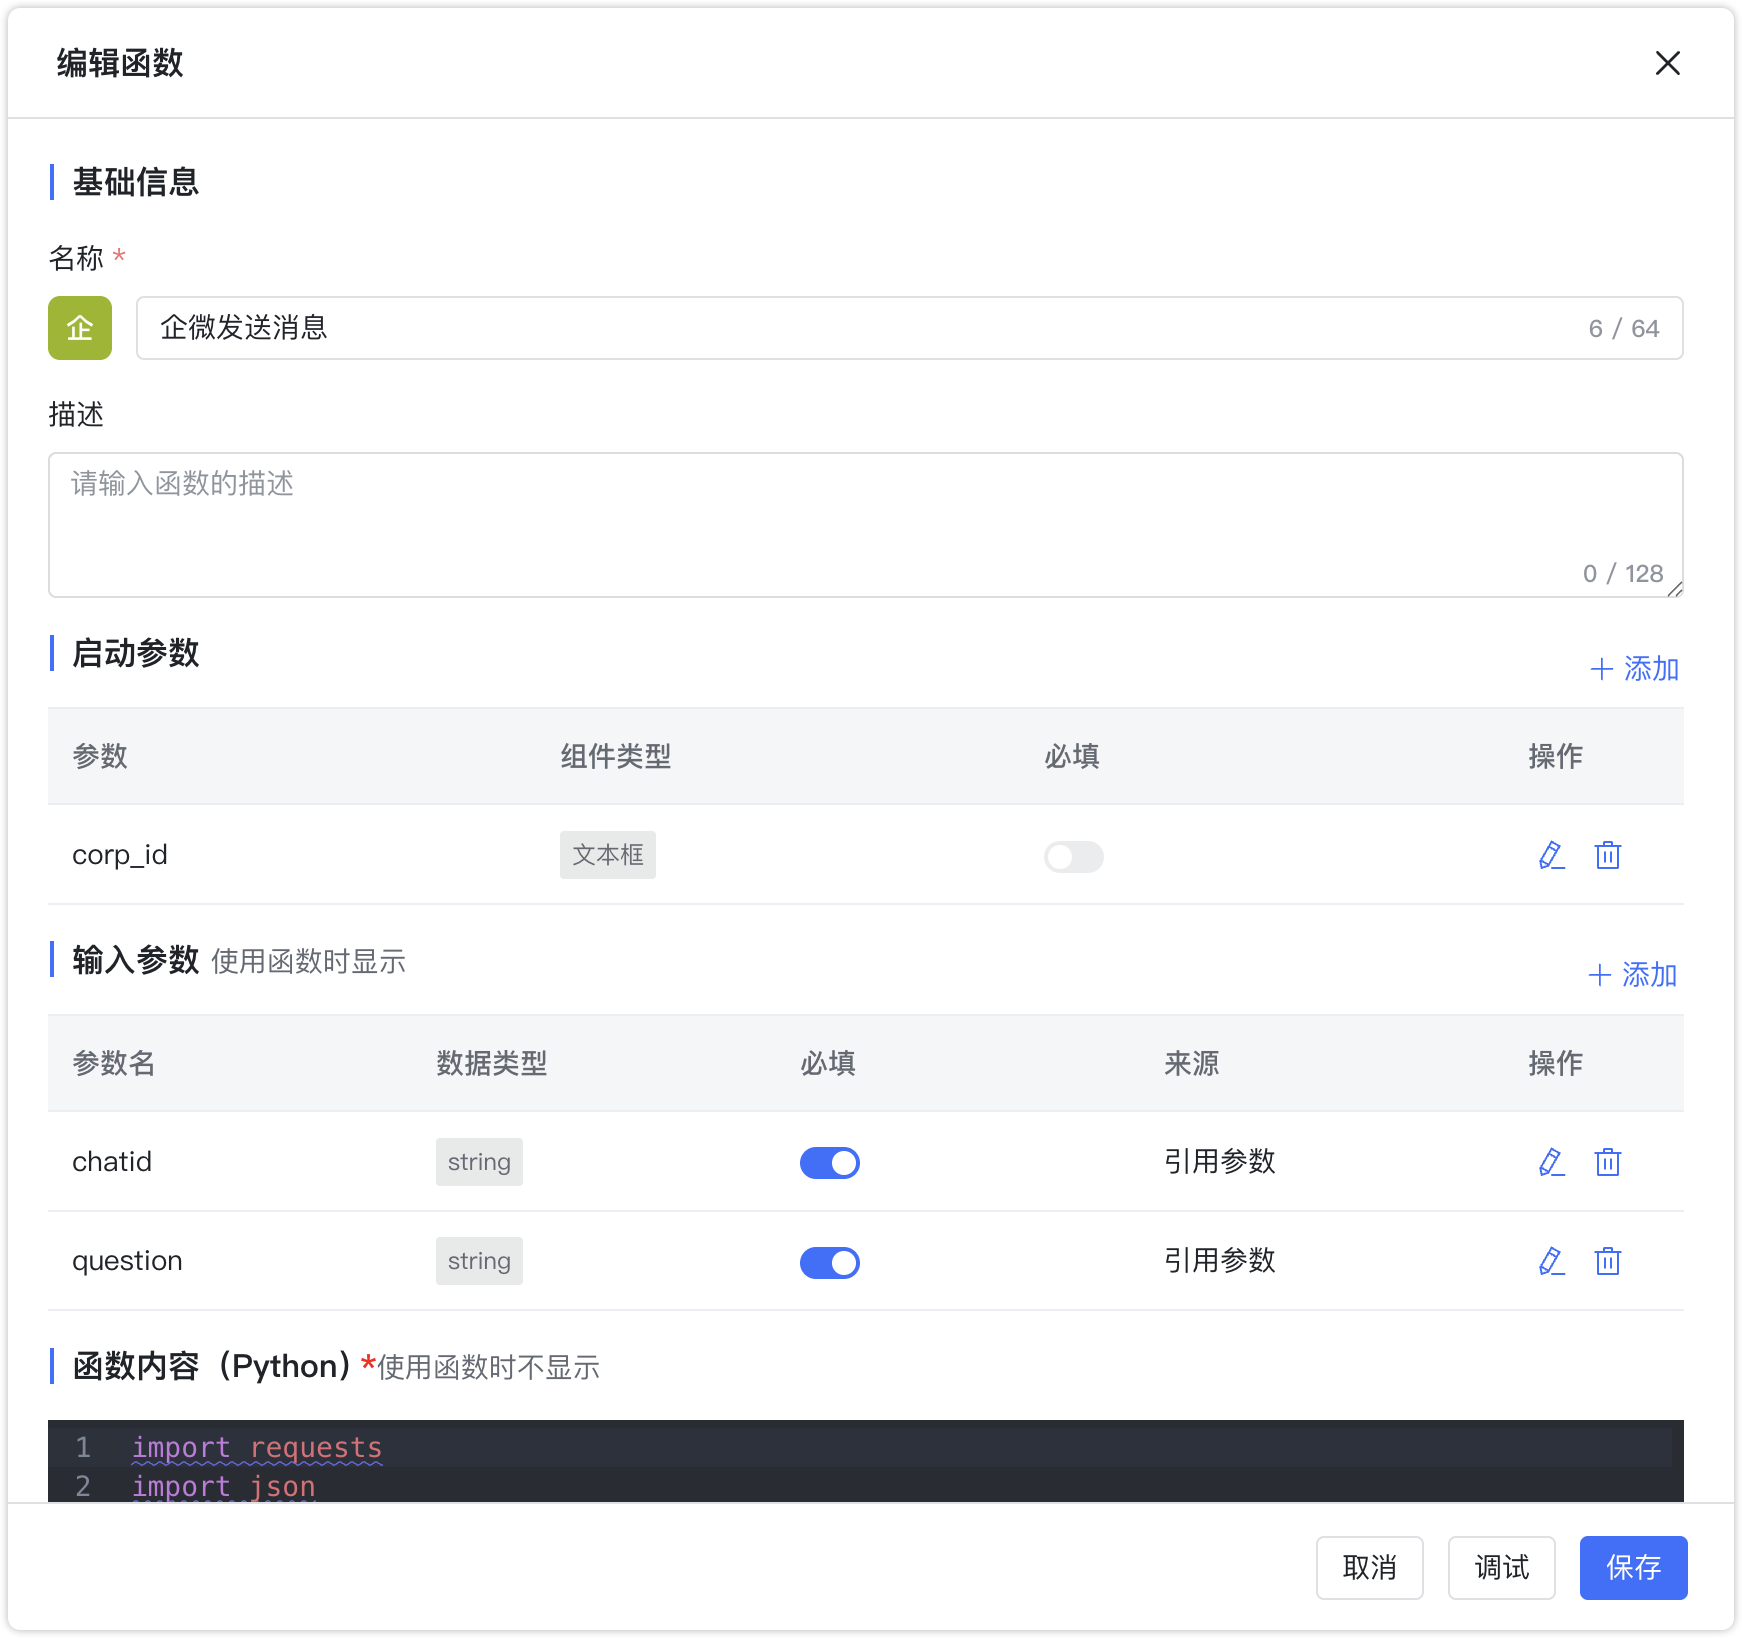
Task: Click the 数据类型 column header
Action: click(492, 1064)
